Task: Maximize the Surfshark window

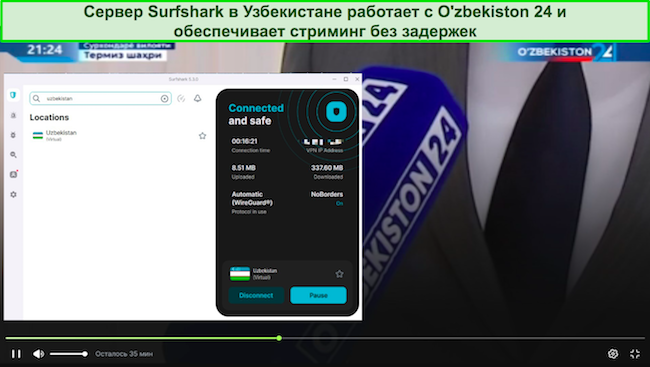Action: (x=346, y=79)
